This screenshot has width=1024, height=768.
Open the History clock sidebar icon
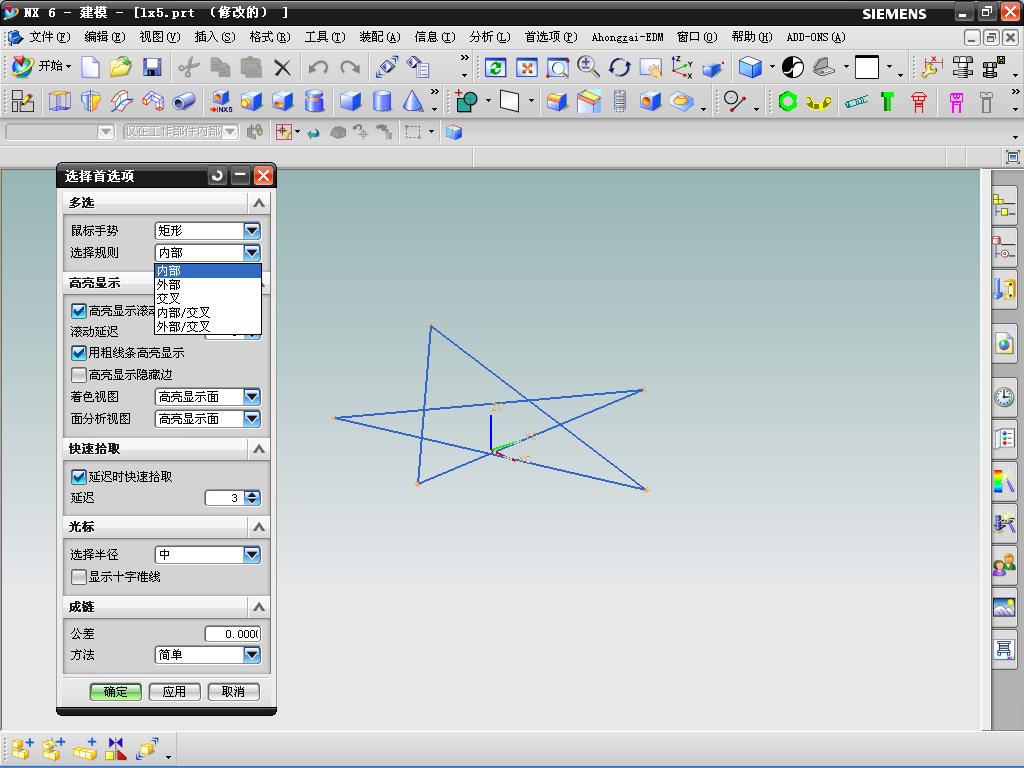(1004, 396)
